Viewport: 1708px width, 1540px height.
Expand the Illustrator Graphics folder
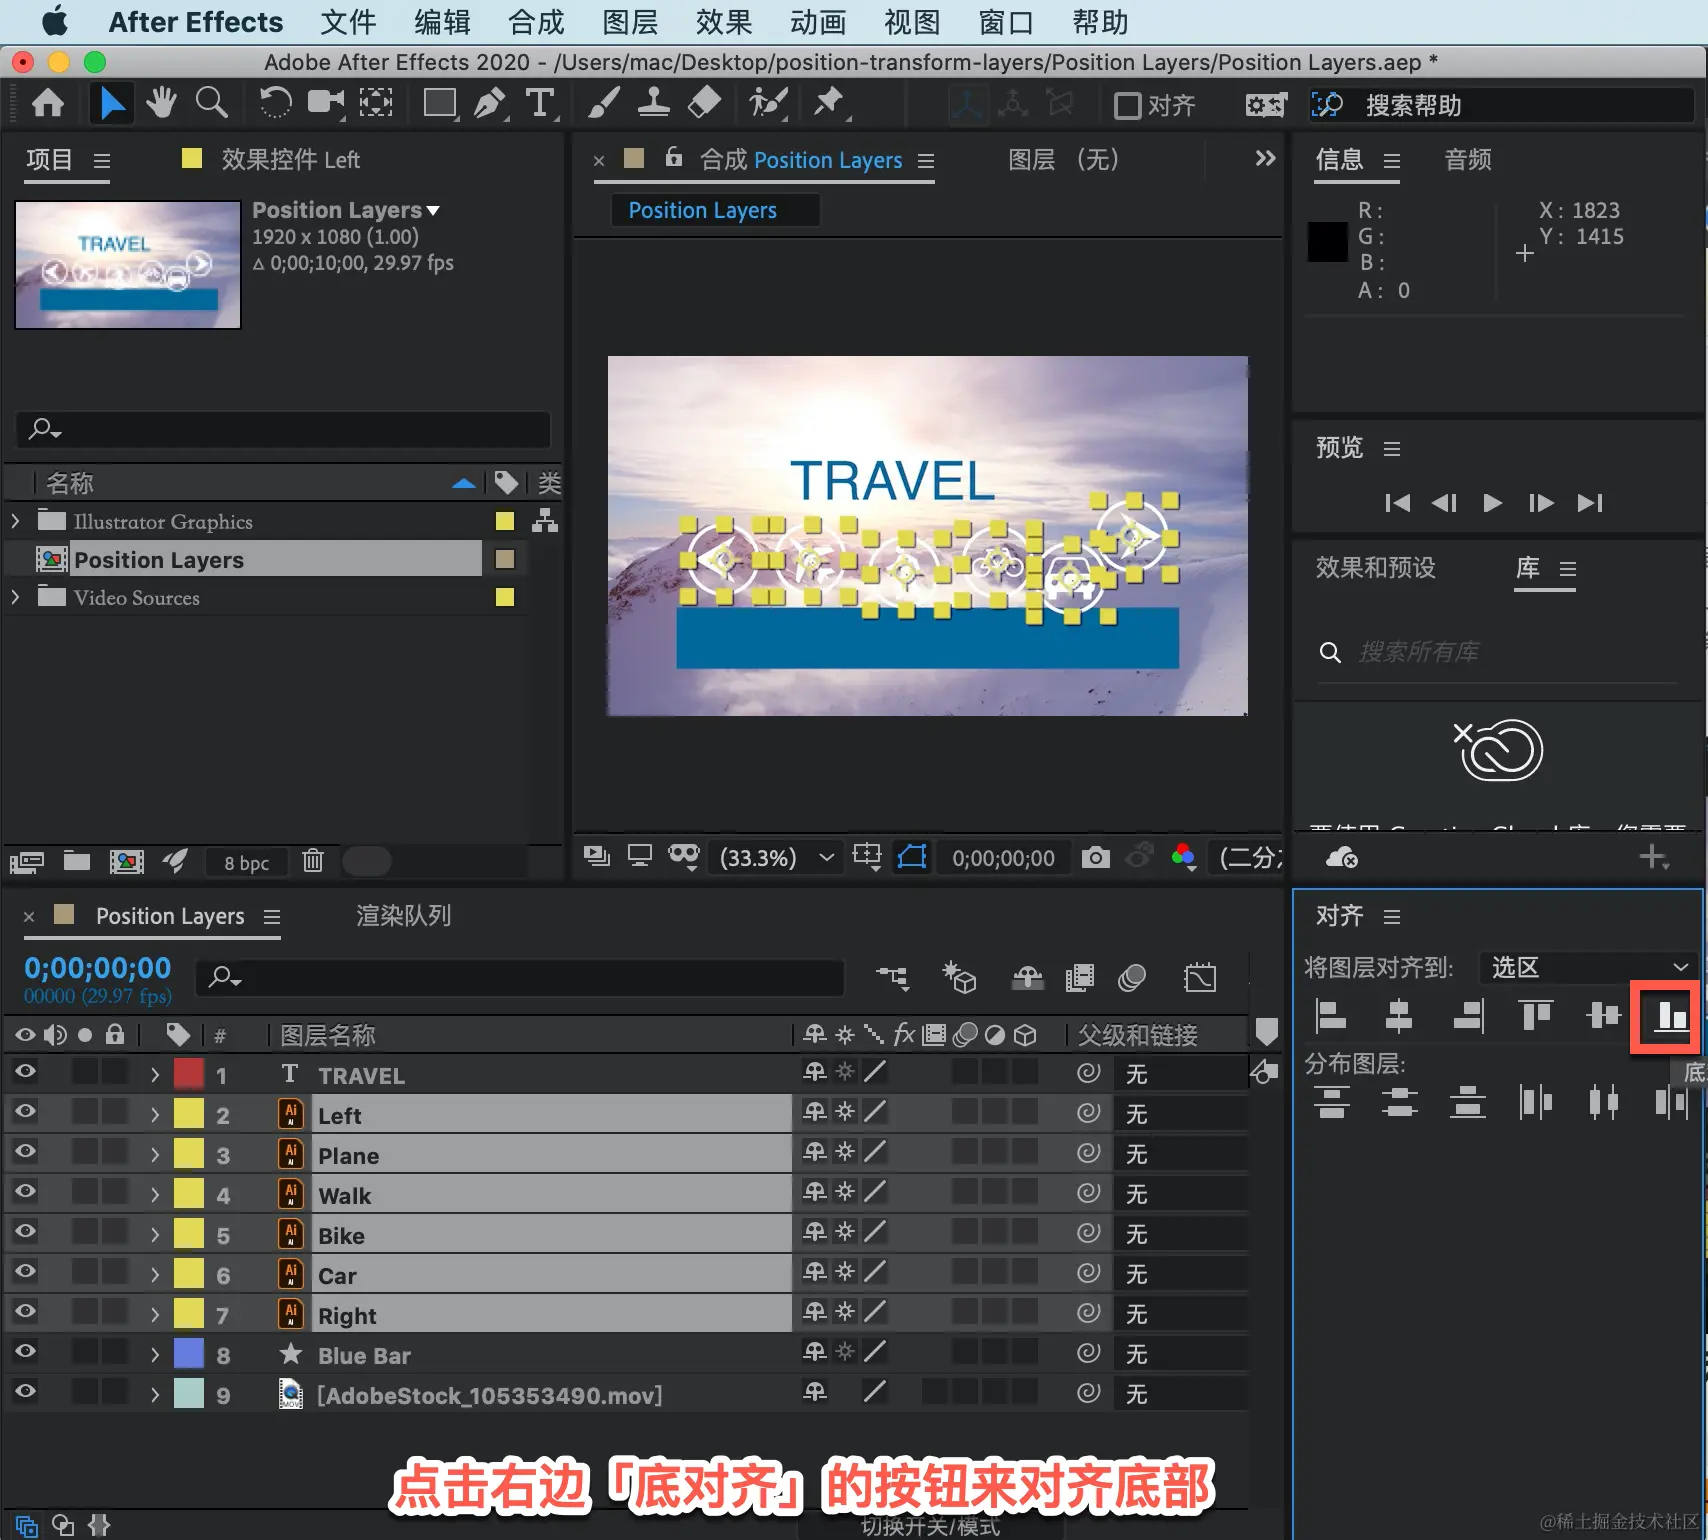click(15, 521)
